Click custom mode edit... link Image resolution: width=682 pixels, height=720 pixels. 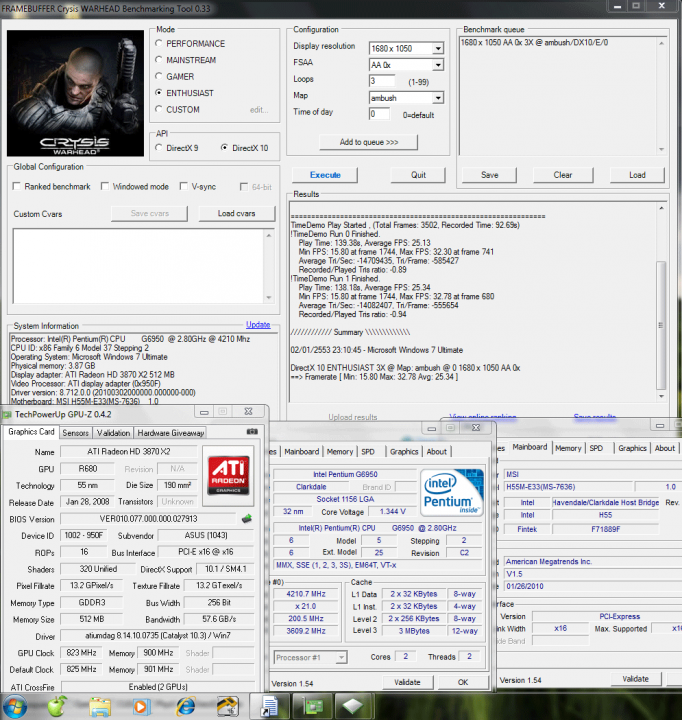point(259,109)
